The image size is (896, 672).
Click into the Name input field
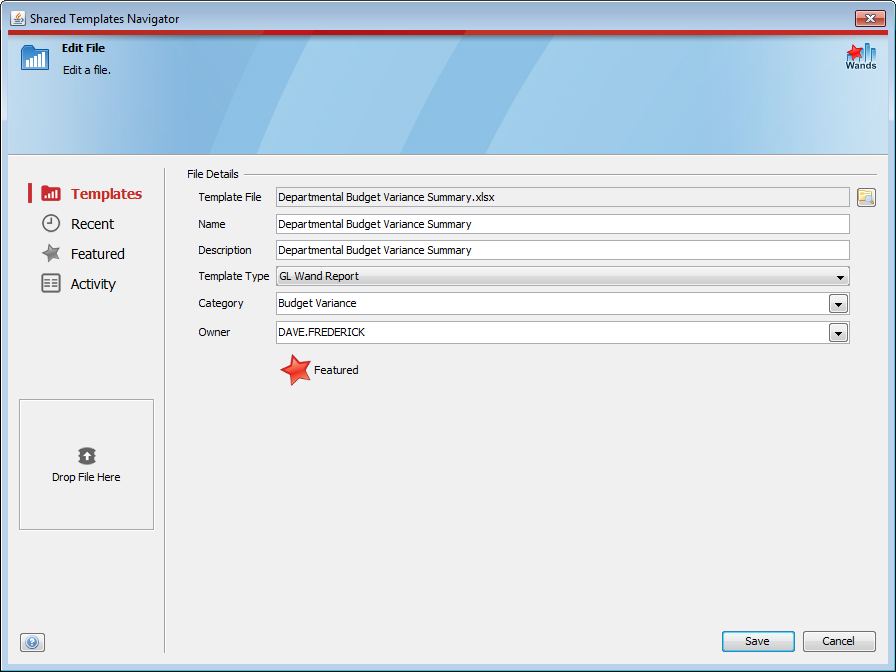tap(562, 224)
